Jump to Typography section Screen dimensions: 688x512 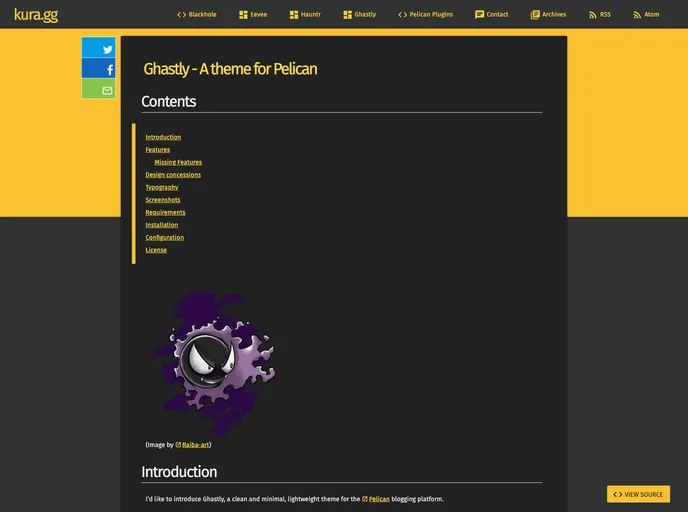click(162, 187)
